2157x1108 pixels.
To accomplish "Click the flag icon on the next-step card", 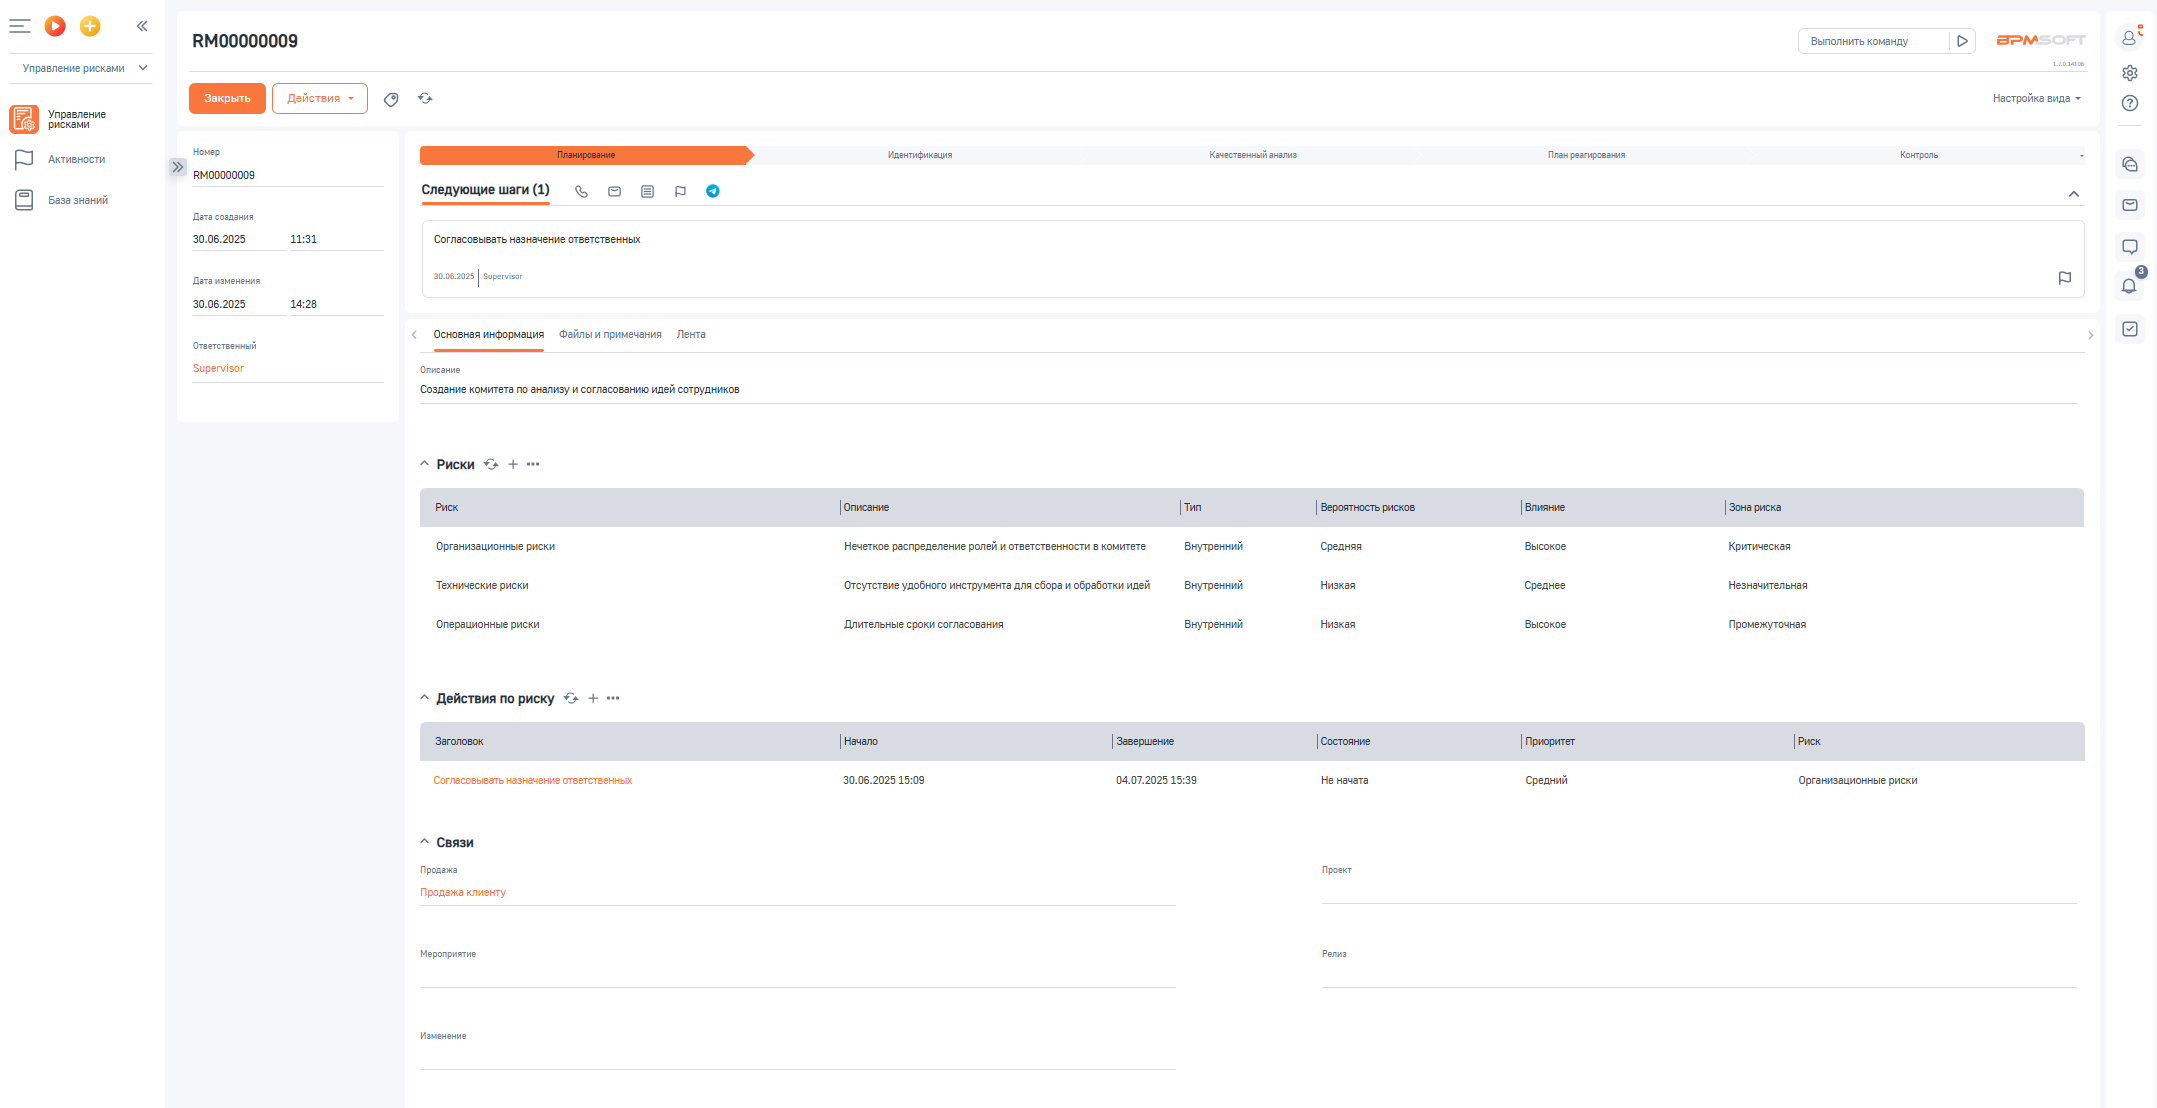I will (x=2064, y=278).
